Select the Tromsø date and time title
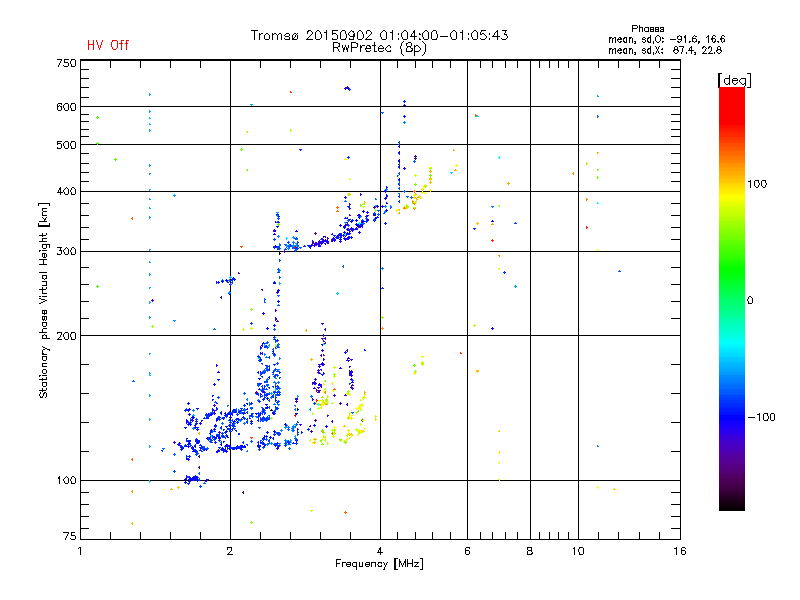Viewport: 800px width, 600px height. tap(379, 35)
